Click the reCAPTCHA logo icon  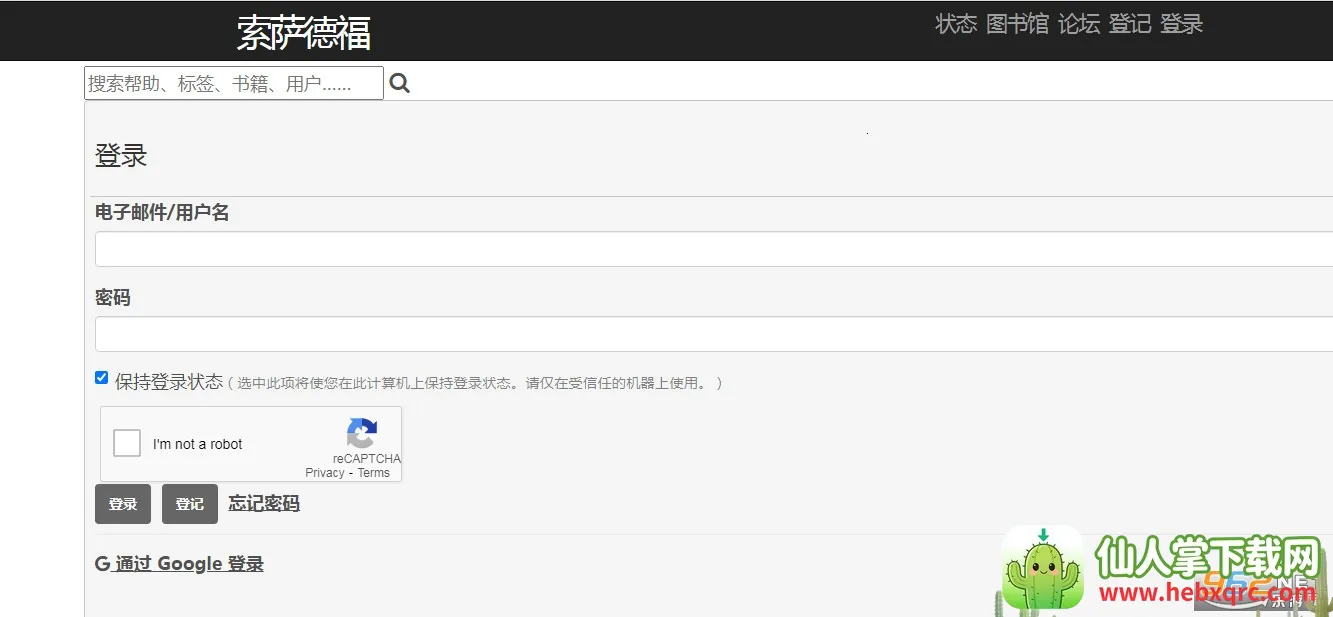click(x=362, y=433)
